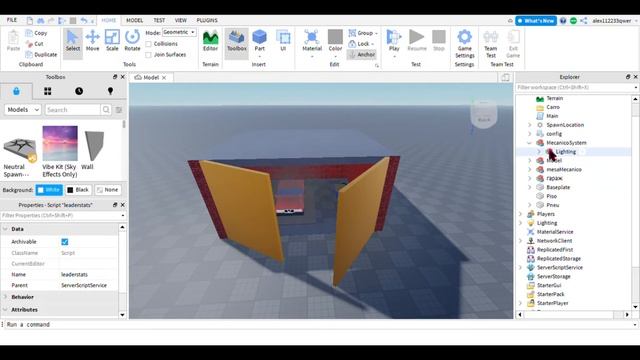Open Toolbox search filter options
The image size is (640, 360).
pos(119,109)
